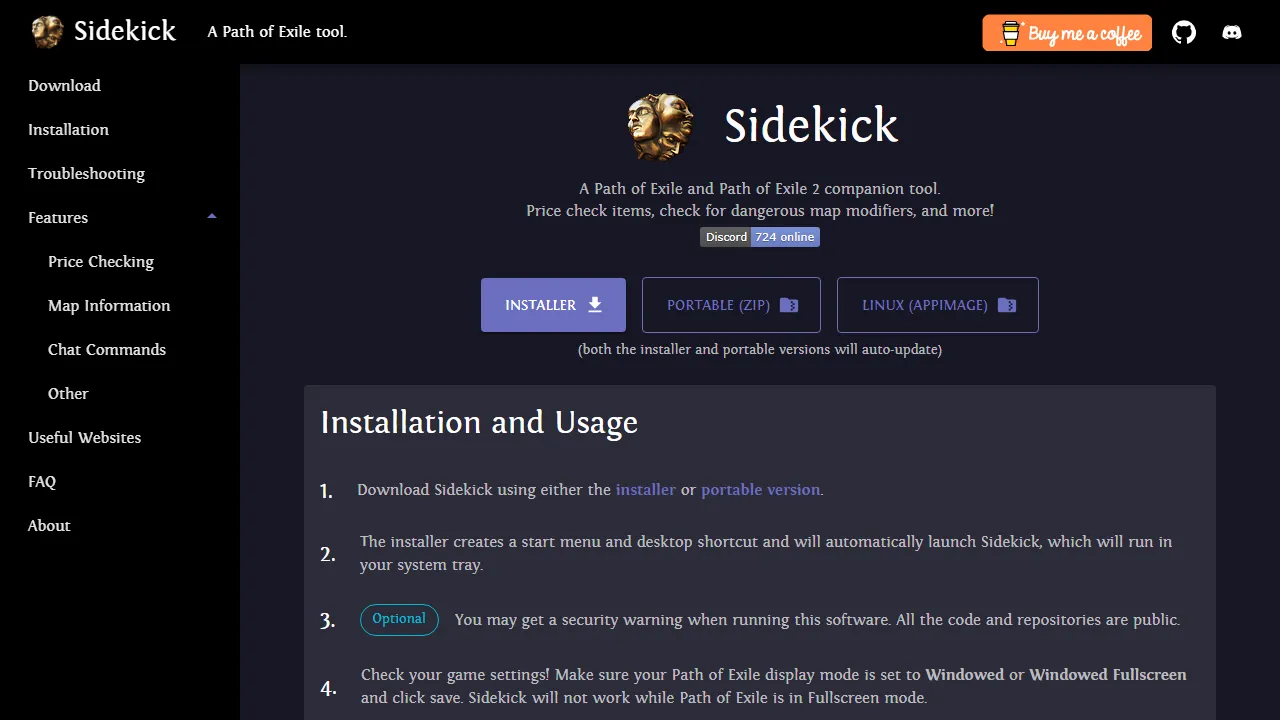Select the Price Checking sidebar entry
The image size is (1280, 720).
point(100,261)
